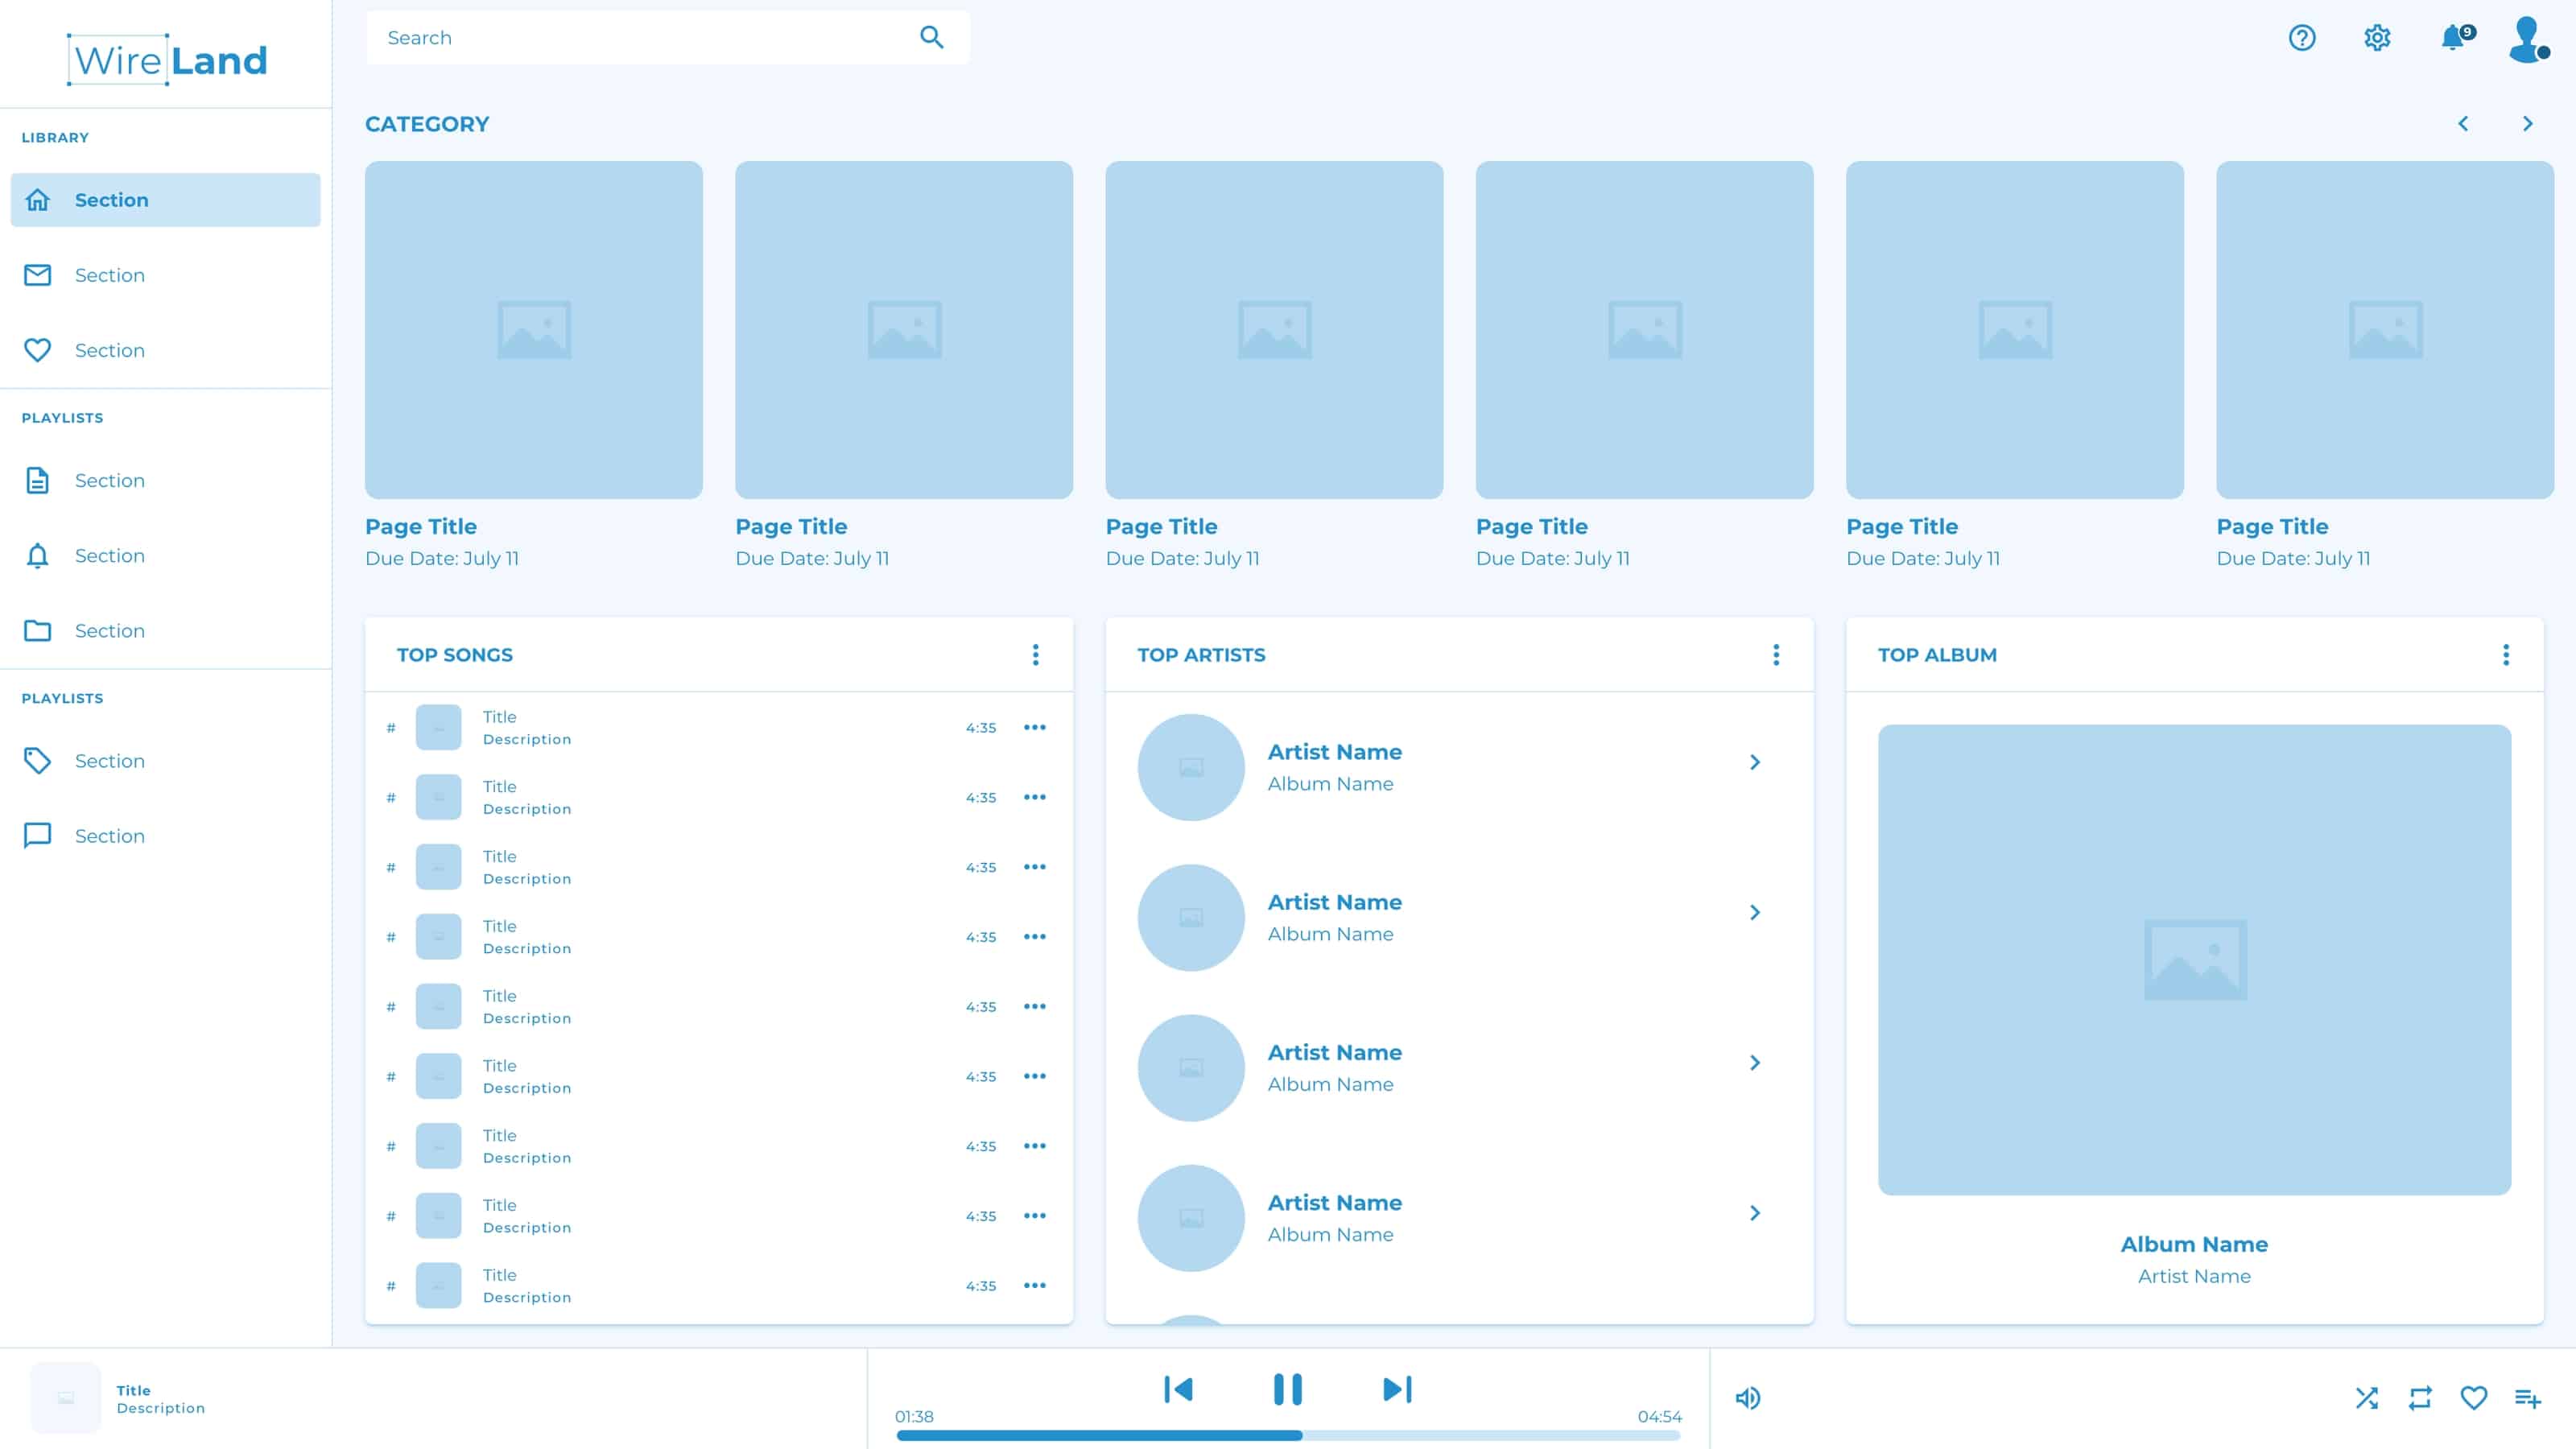Enable shuffle in the player bar
The height and width of the screenshot is (1449, 2576).
2367,1397
